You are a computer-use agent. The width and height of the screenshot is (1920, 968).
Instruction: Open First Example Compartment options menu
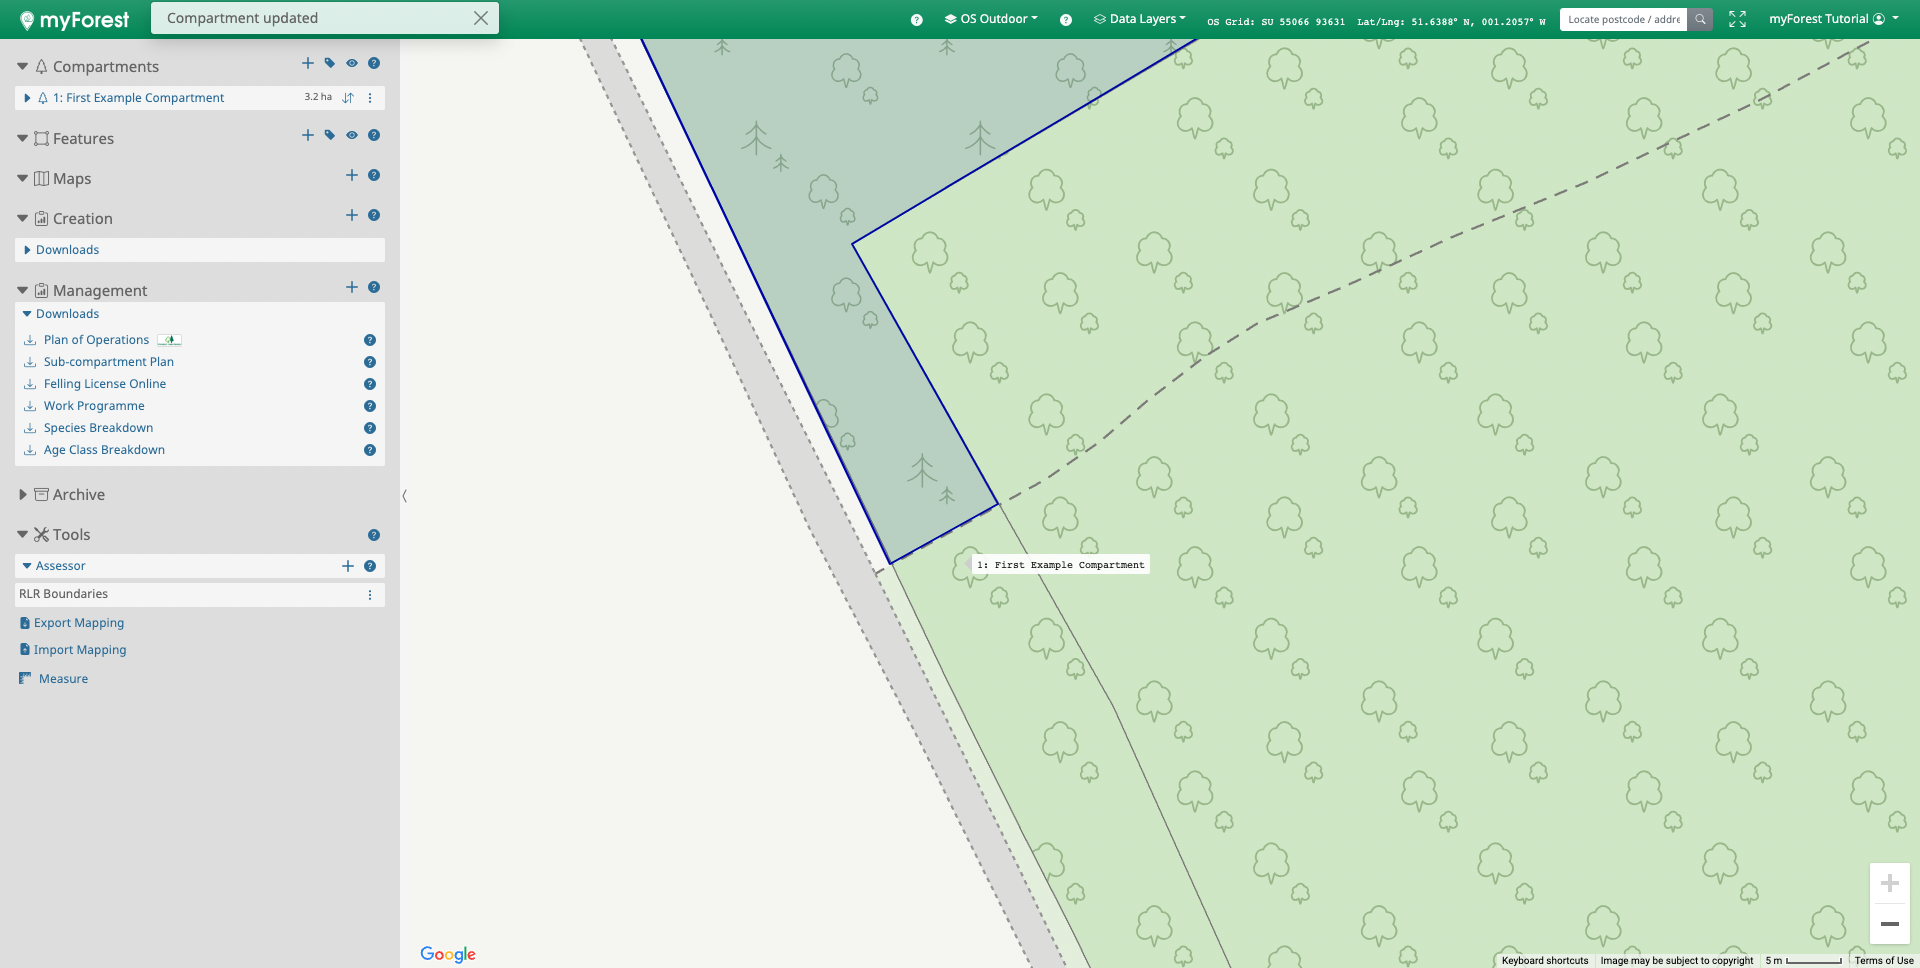[370, 98]
